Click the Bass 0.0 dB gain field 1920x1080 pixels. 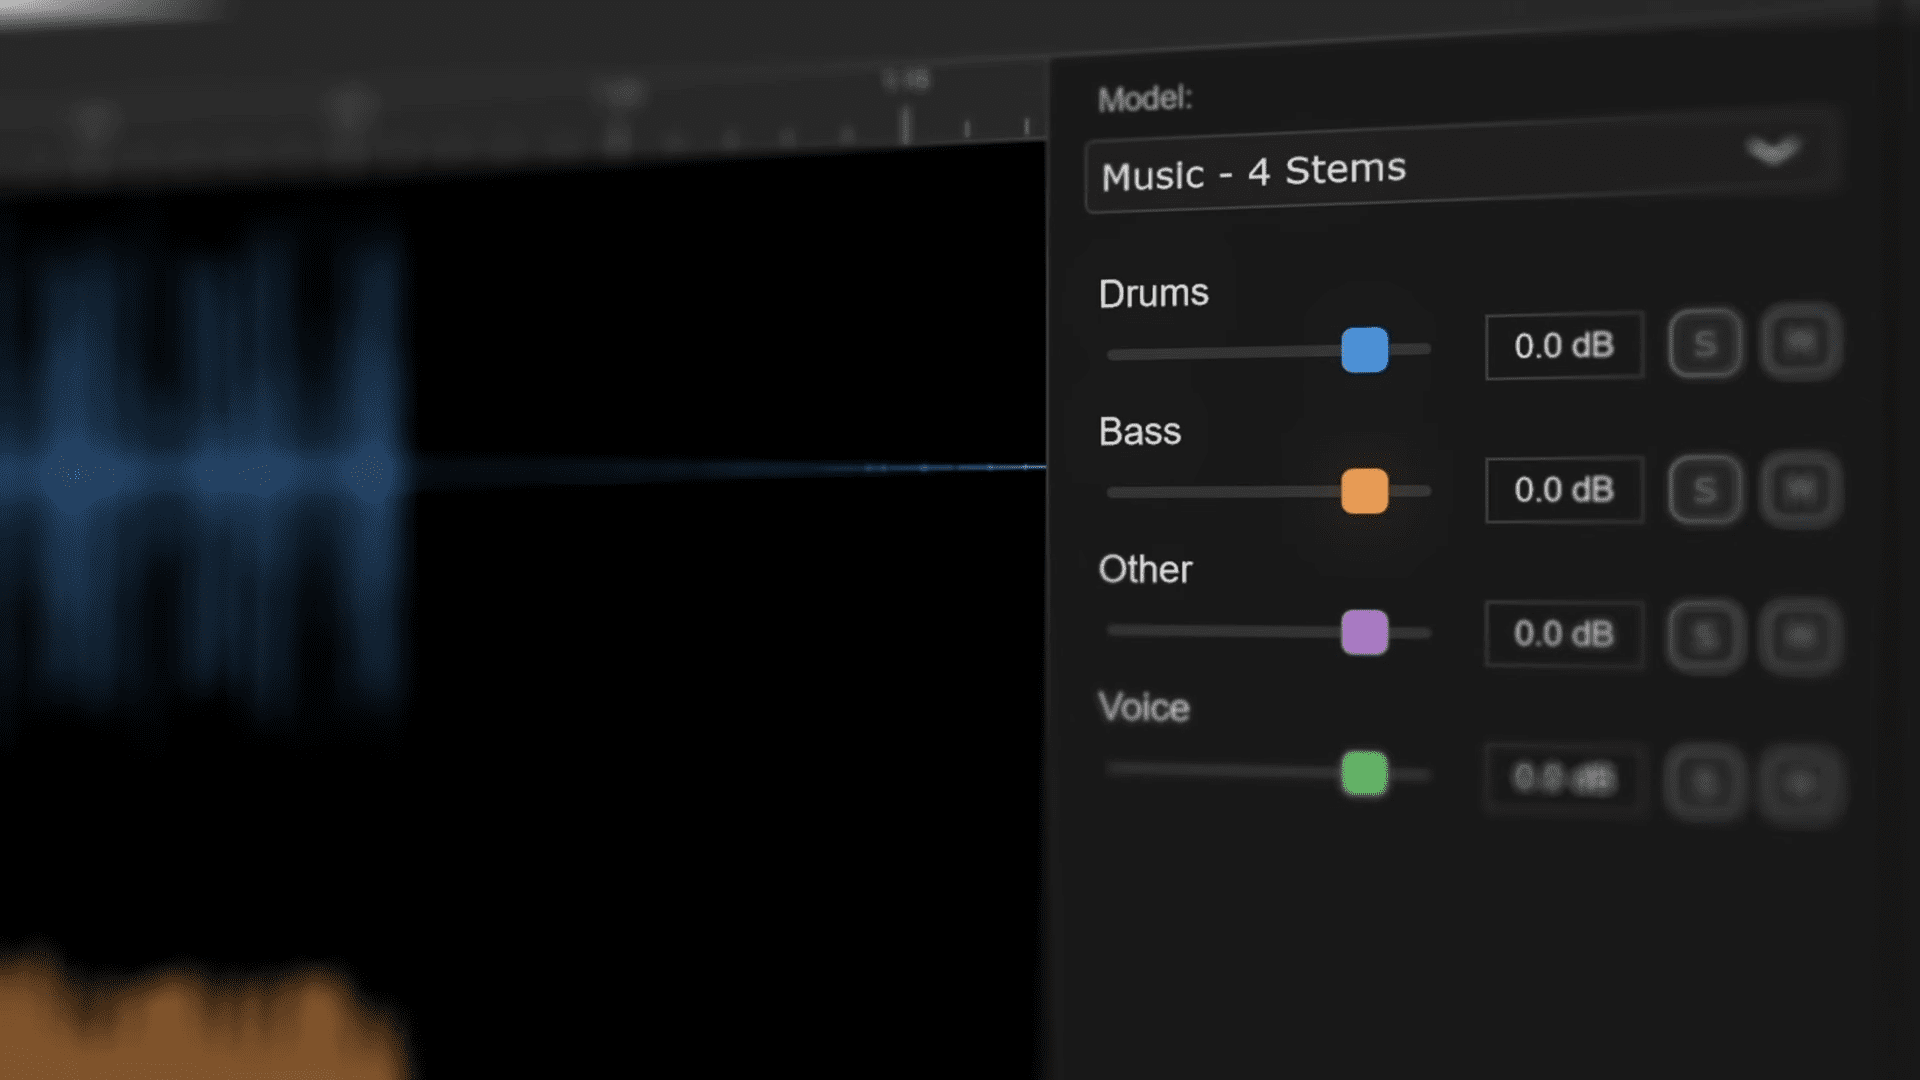pos(1564,490)
